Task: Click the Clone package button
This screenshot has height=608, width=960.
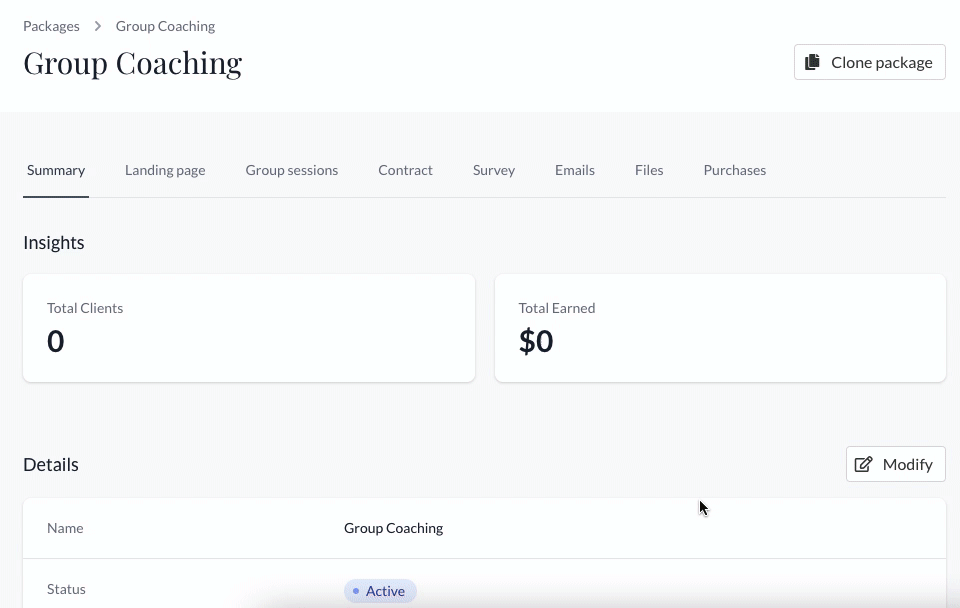Action: click(x=869, y=62)
